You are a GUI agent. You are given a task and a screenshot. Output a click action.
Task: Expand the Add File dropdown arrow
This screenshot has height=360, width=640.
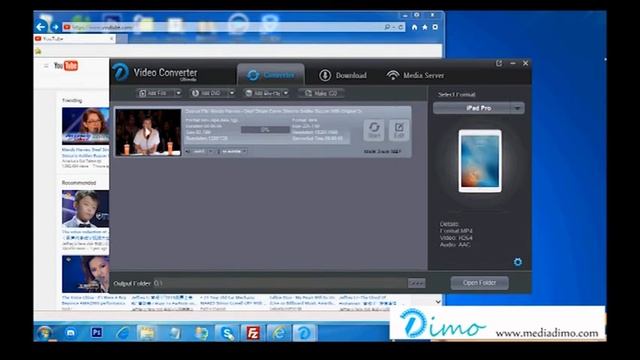point(178,93)
